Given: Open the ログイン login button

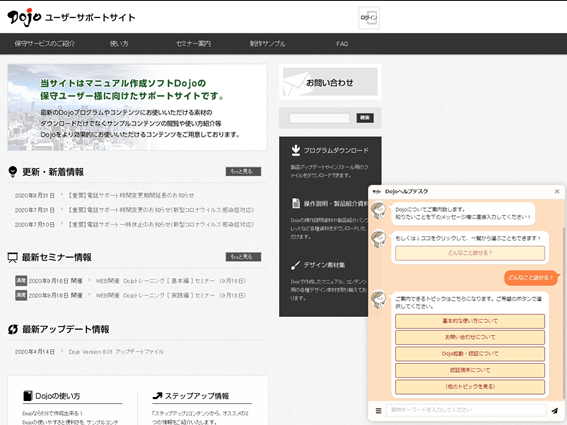Looking at the screenshot, I should pos(369,17).
